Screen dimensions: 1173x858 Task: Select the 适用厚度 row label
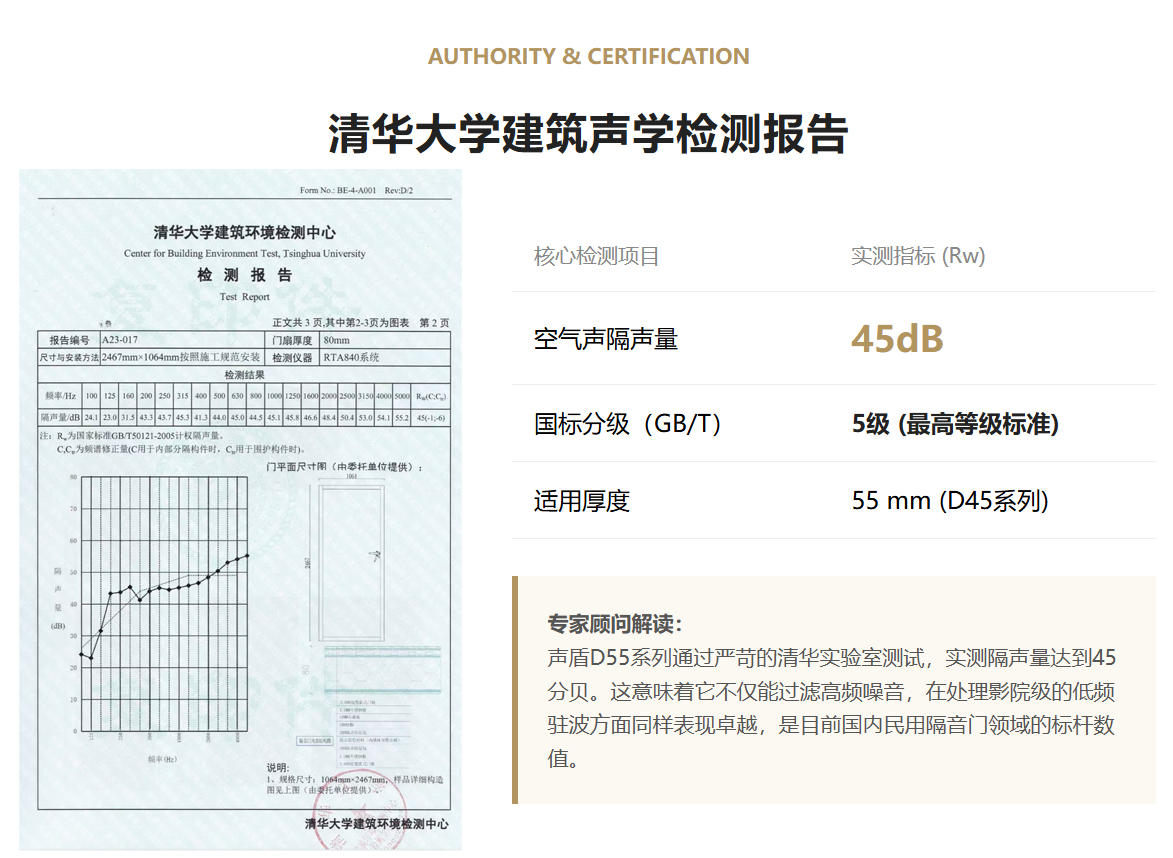coord(582,500)
